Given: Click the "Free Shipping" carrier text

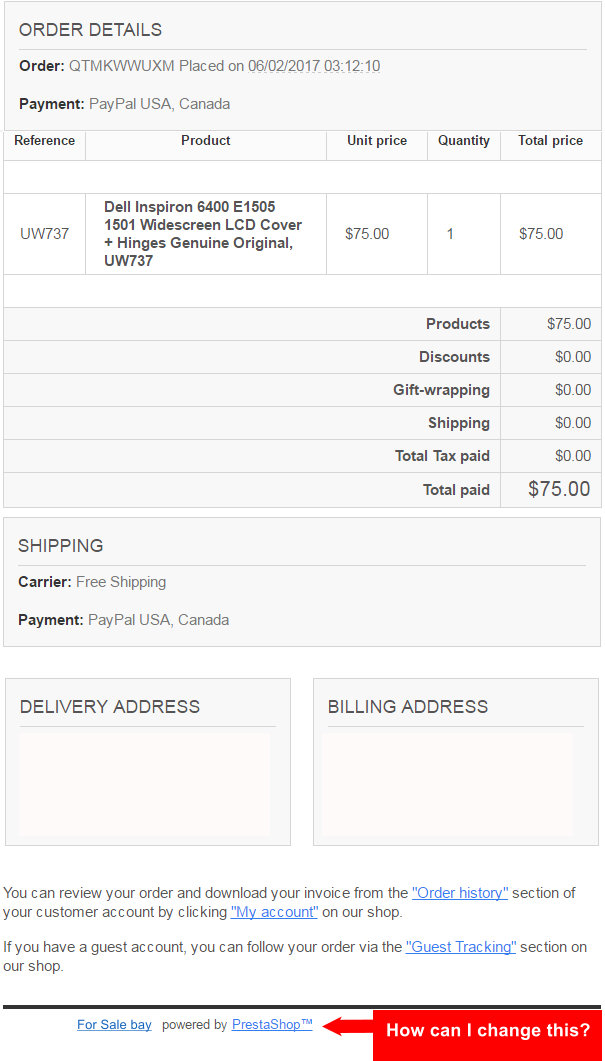Looking at the screenshot, I should point(121,582).
